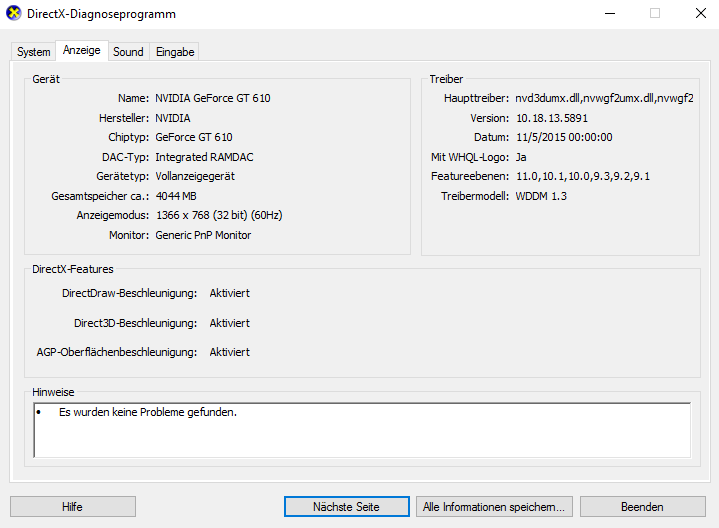Click inside the Hinweise text box
Image resolution: width=719 pixels, height=528 pixels.
pos(361,430)
